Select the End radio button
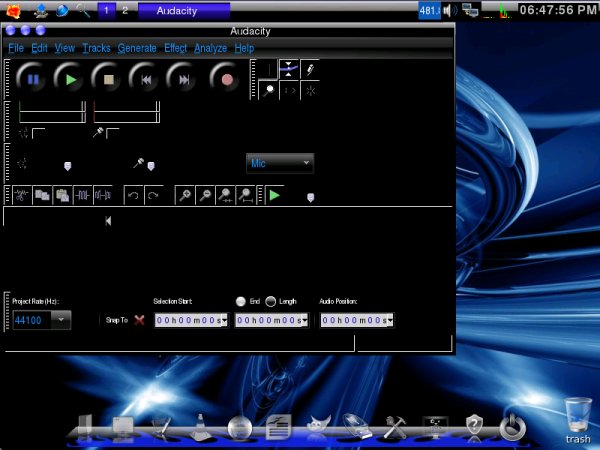Screen dimensions: 600x450 241,301
